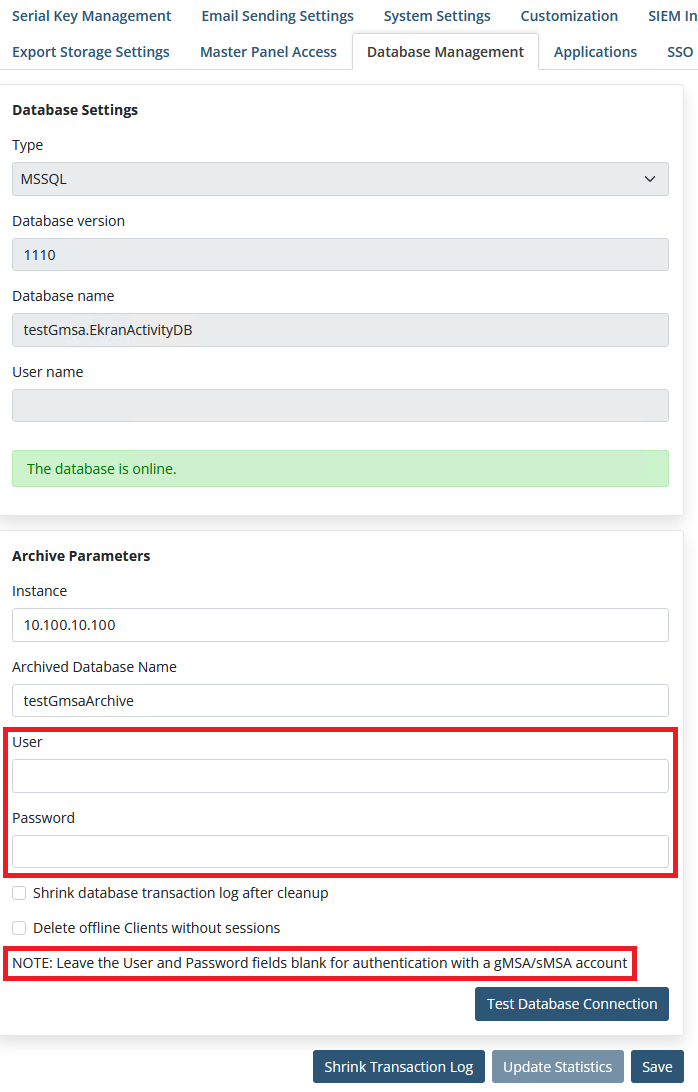Save the database settings
This screenshot has width=698, height=1092.
[657, 1067]
